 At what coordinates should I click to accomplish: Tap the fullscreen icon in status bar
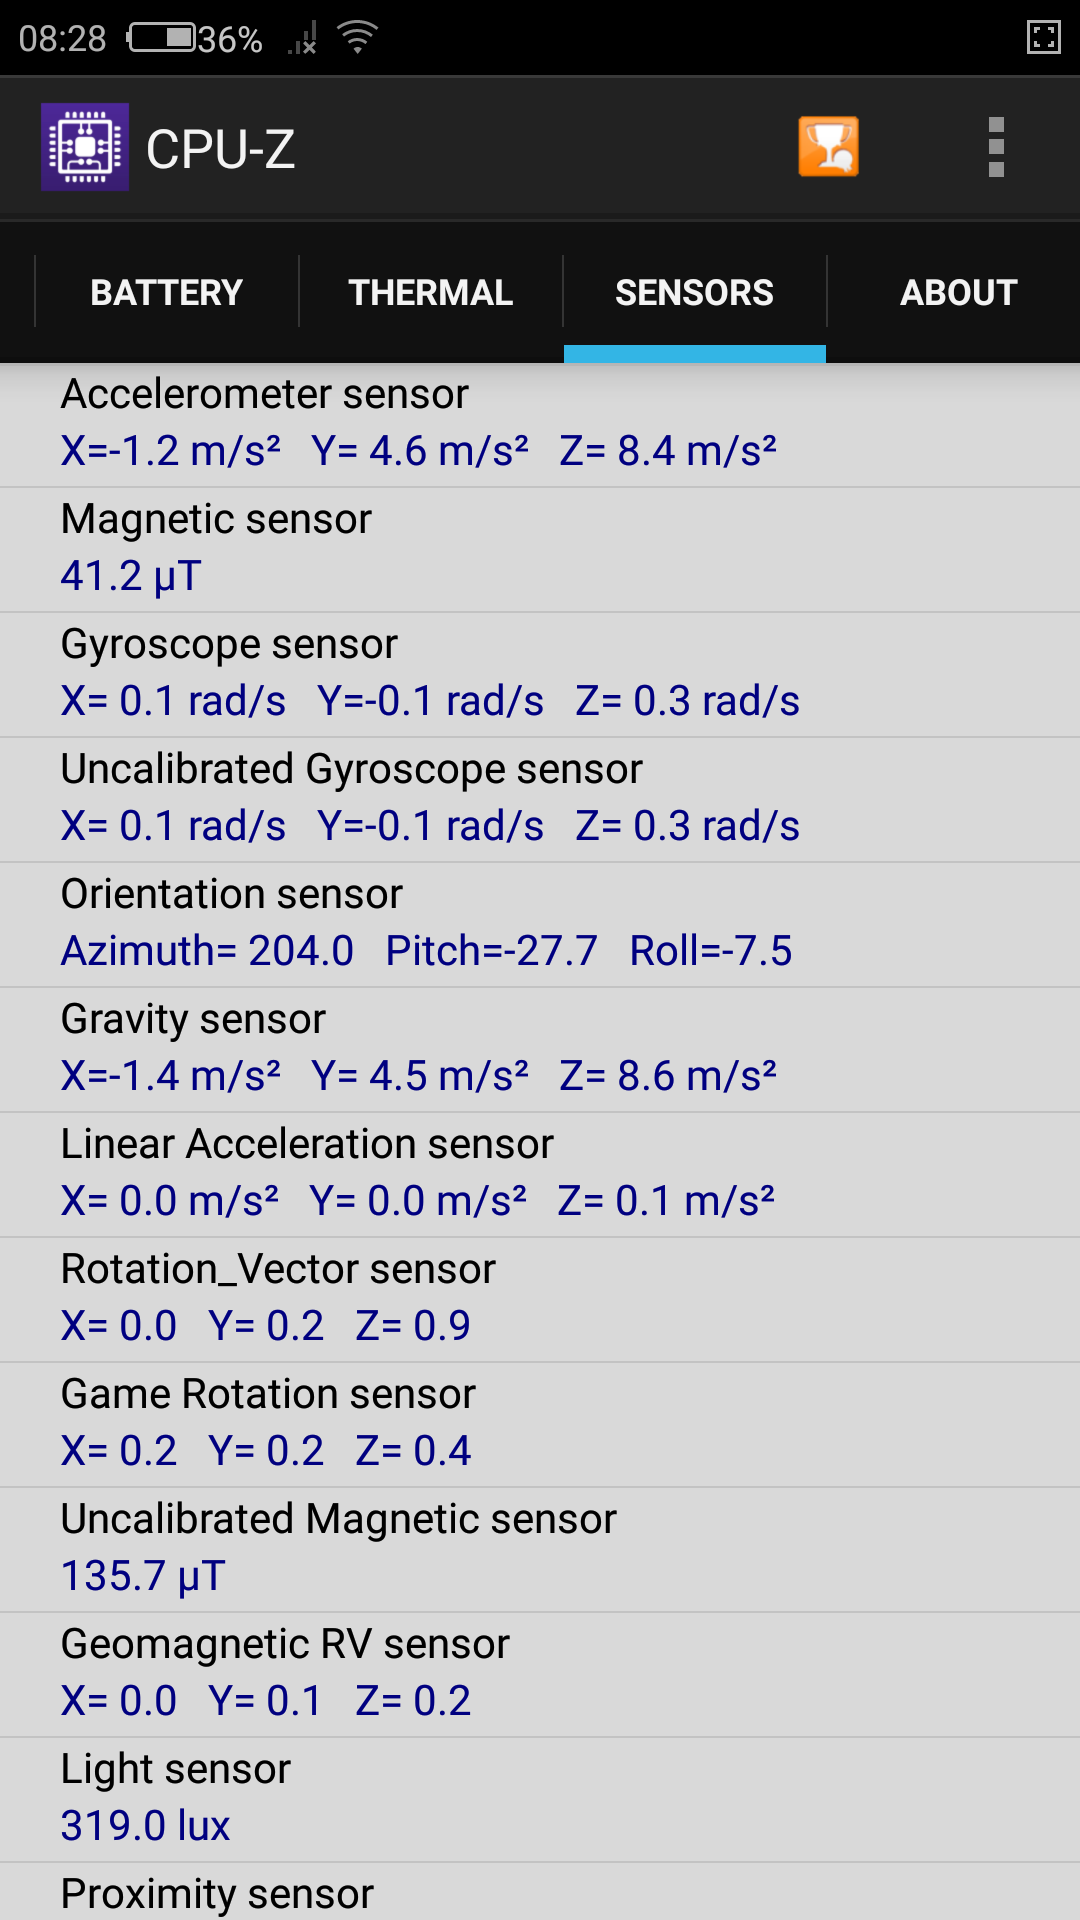tap(1043, 38)
